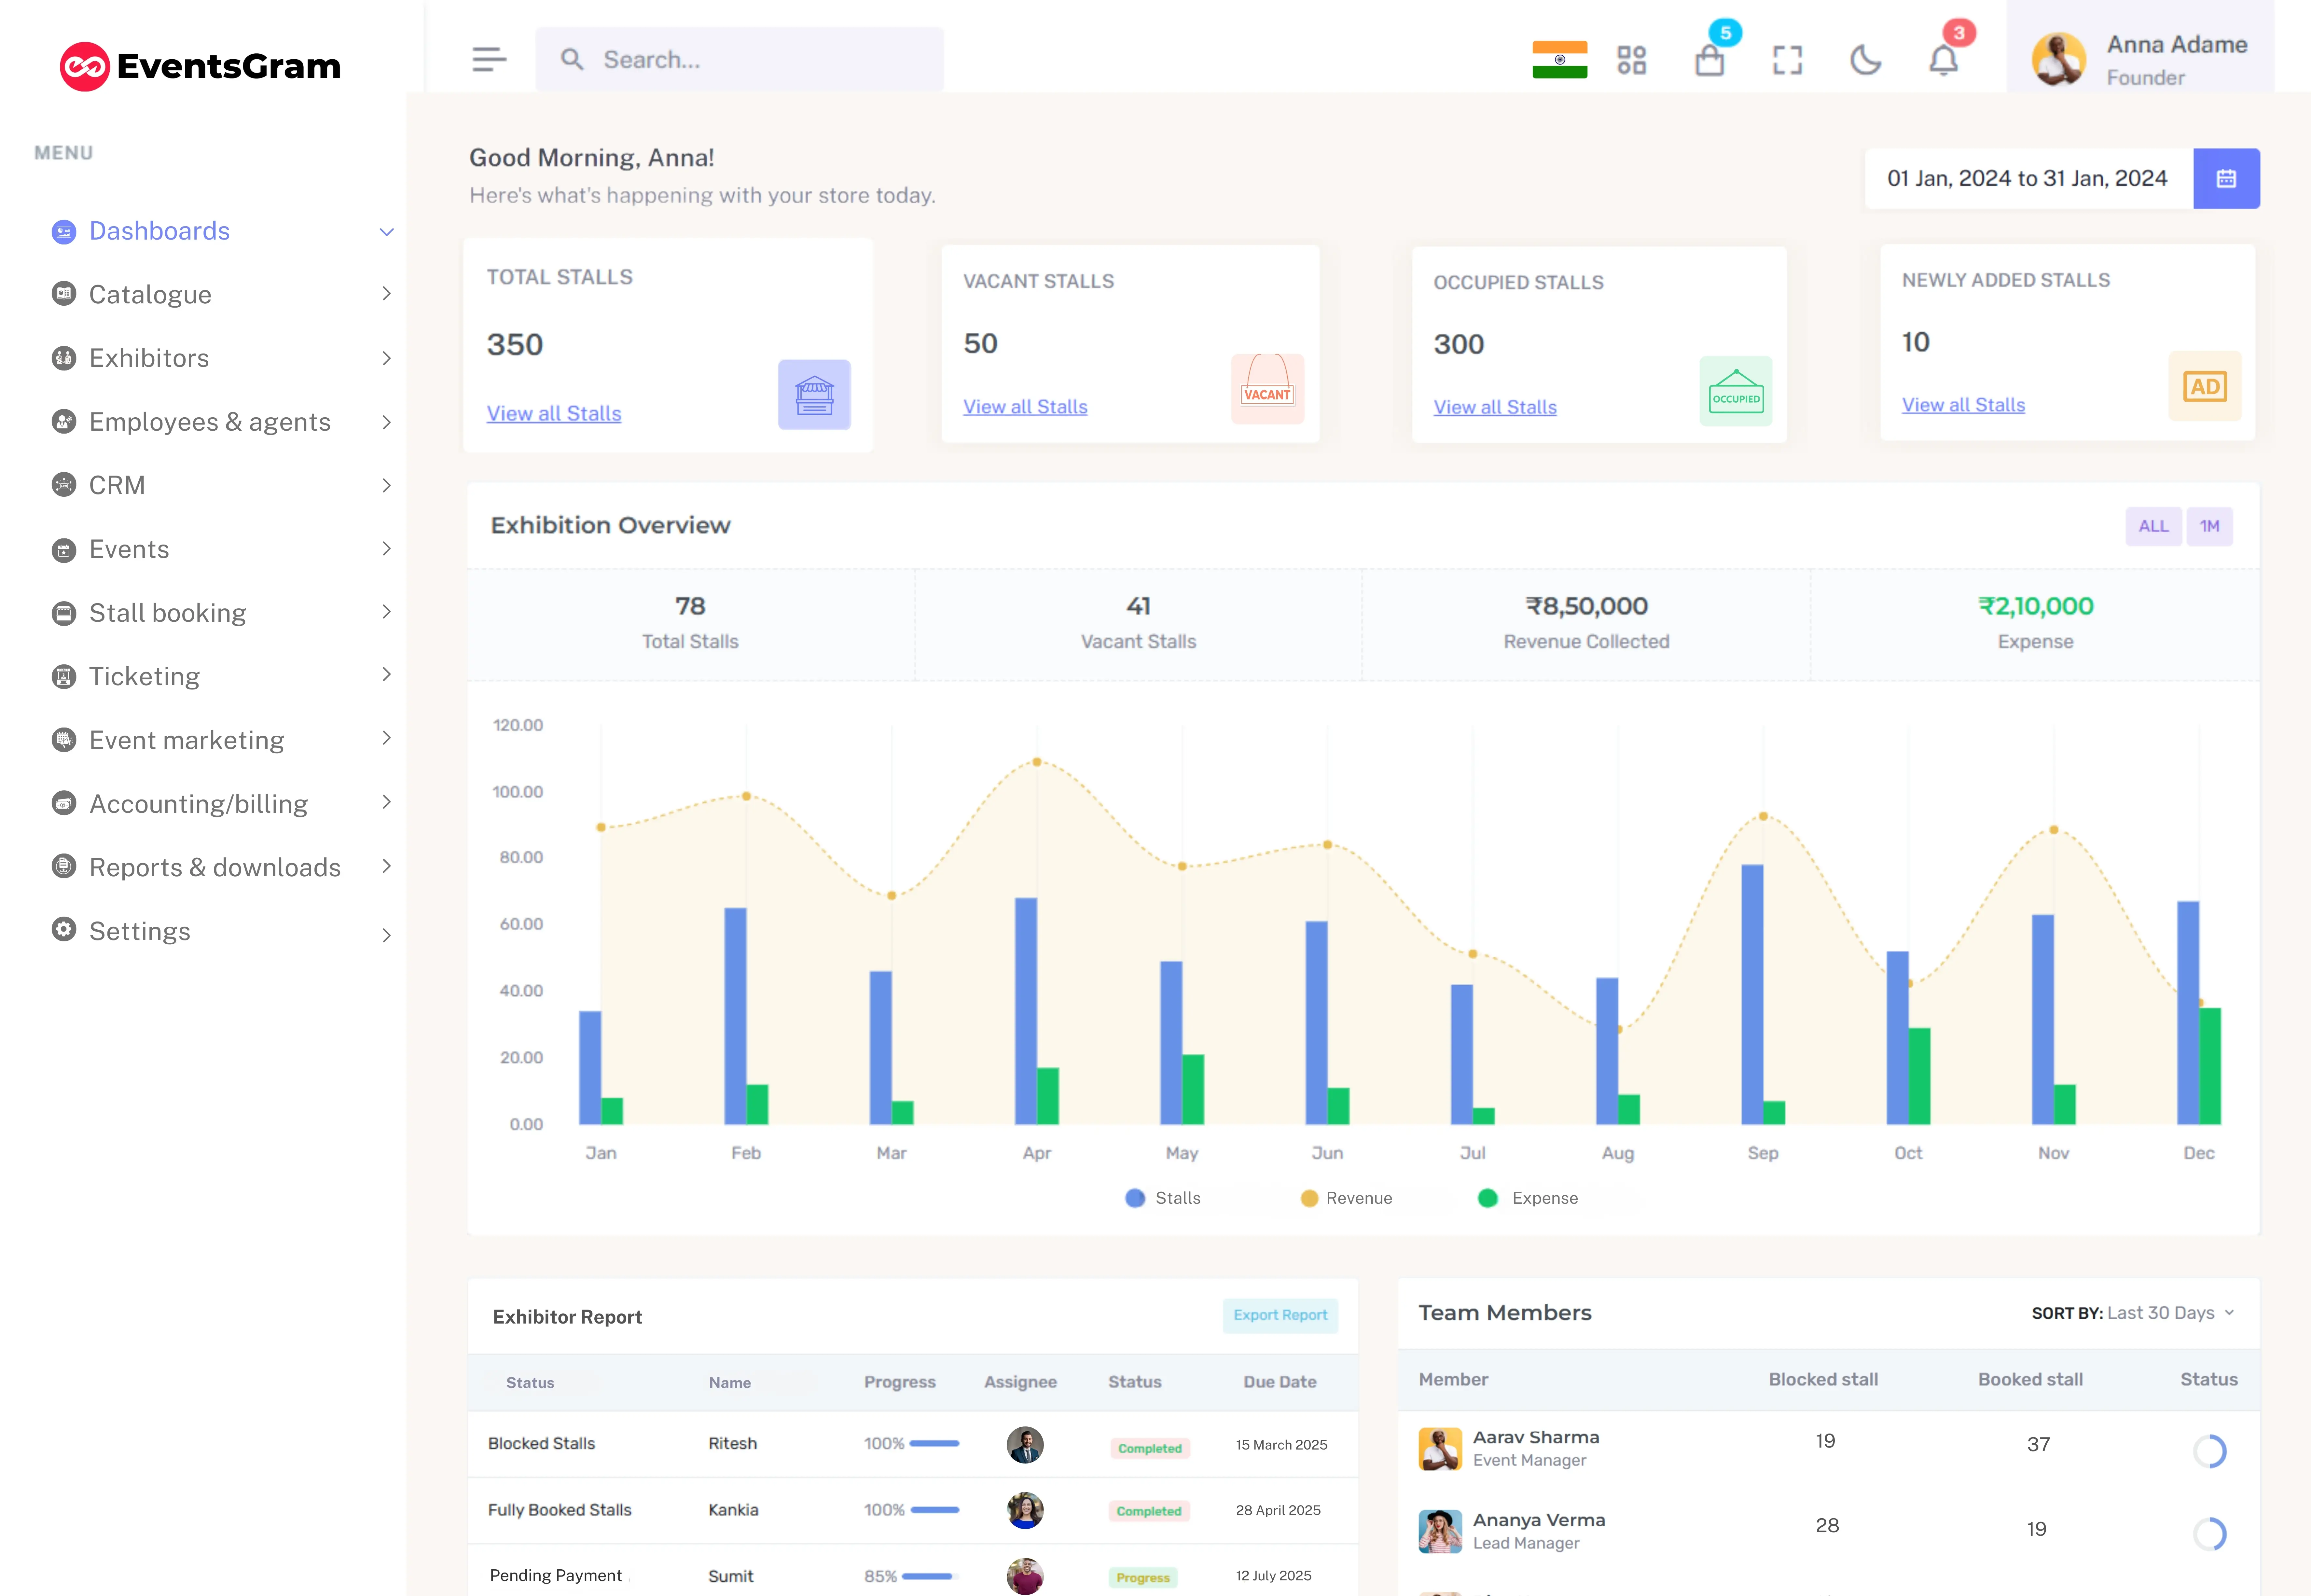This screenshot has width=2311, height=1596.
Task: Click the Ticketing sidebar icon
Action: pyautogui.click(x=64, y=677)
